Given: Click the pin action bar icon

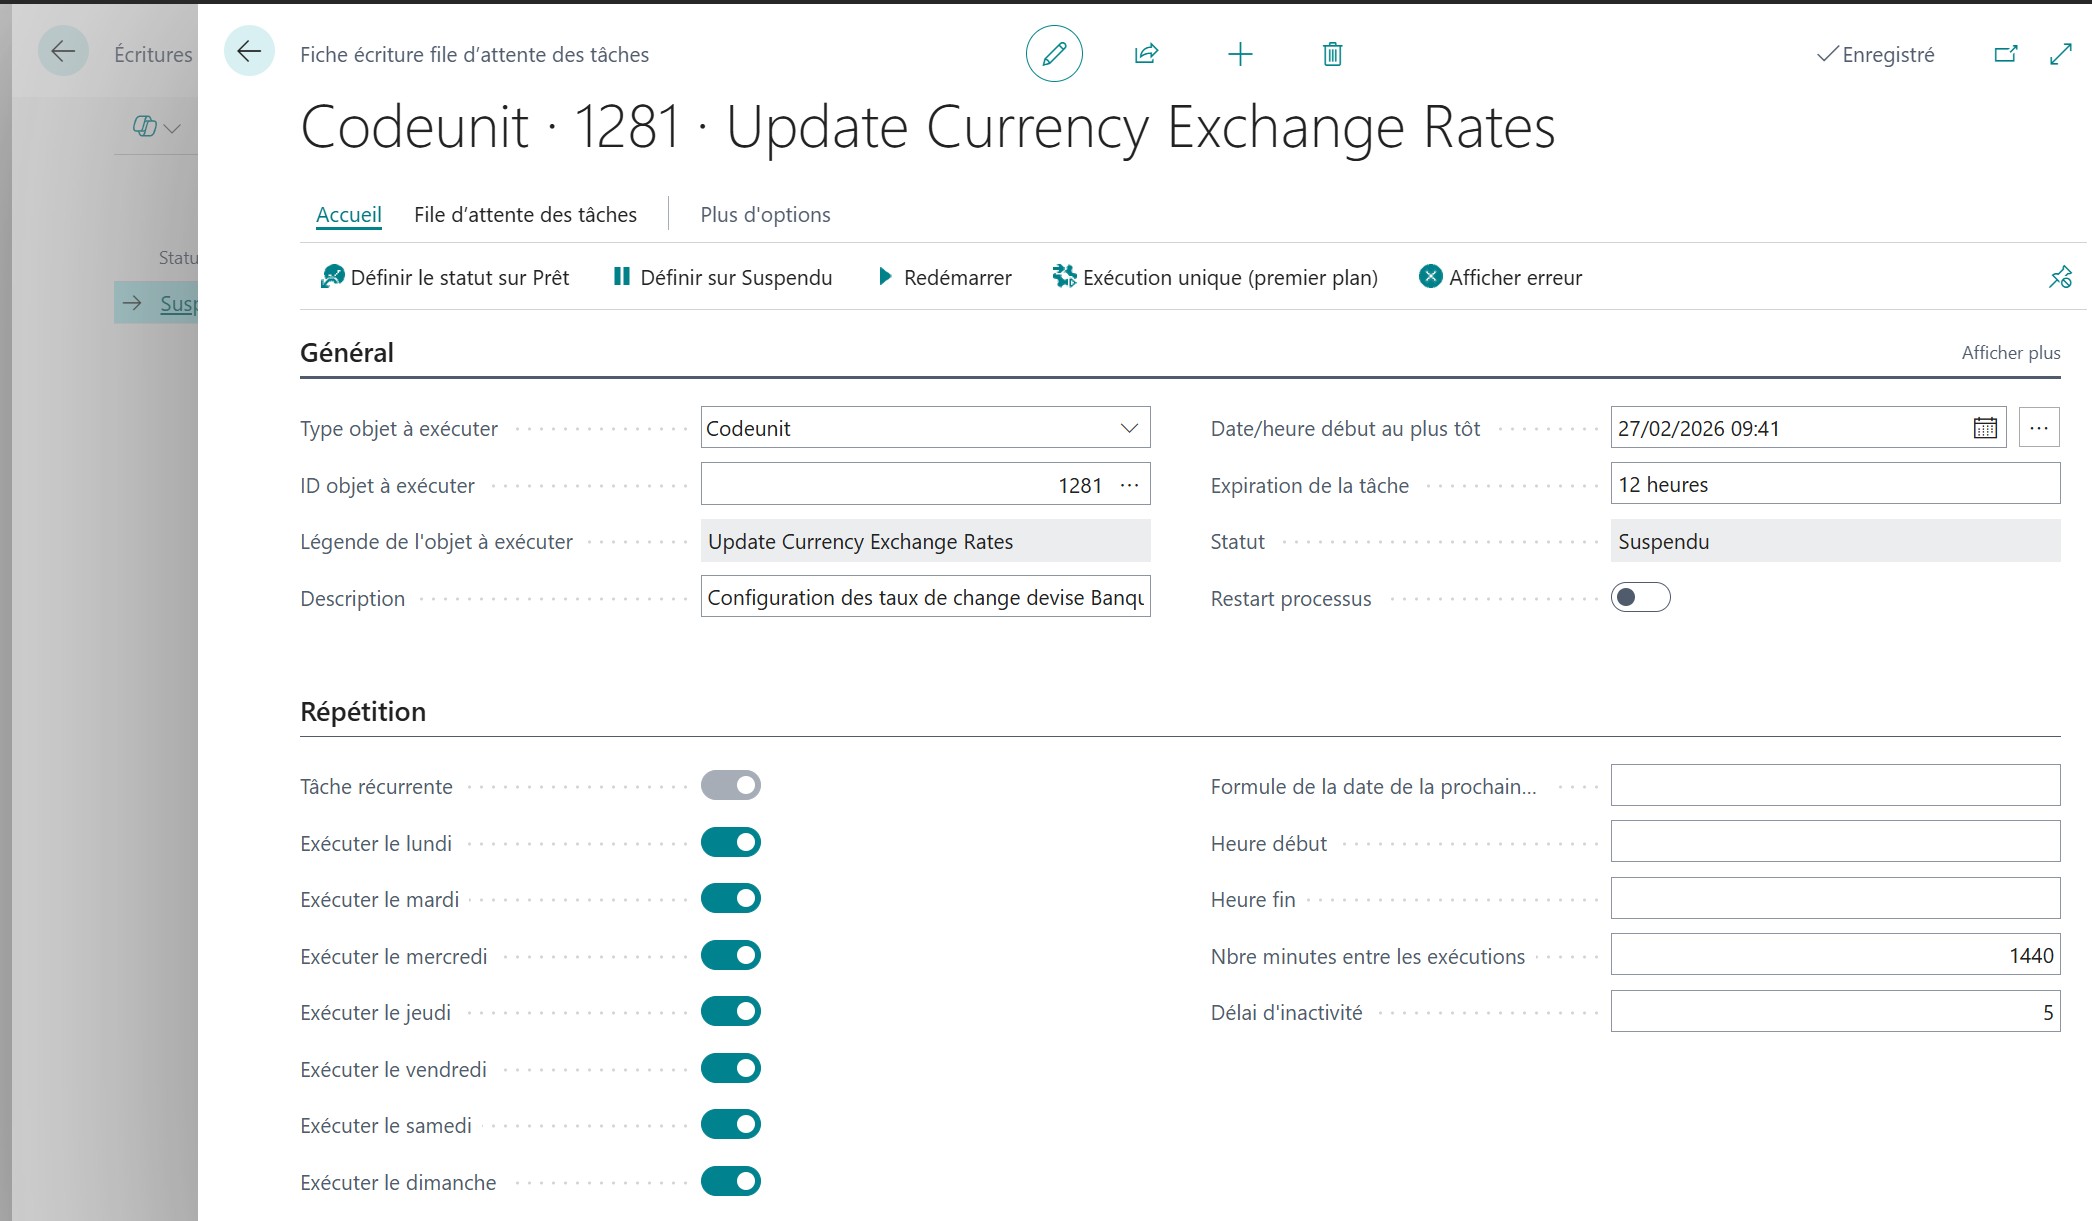Looking at the screenshot, I should (2060, 277).
